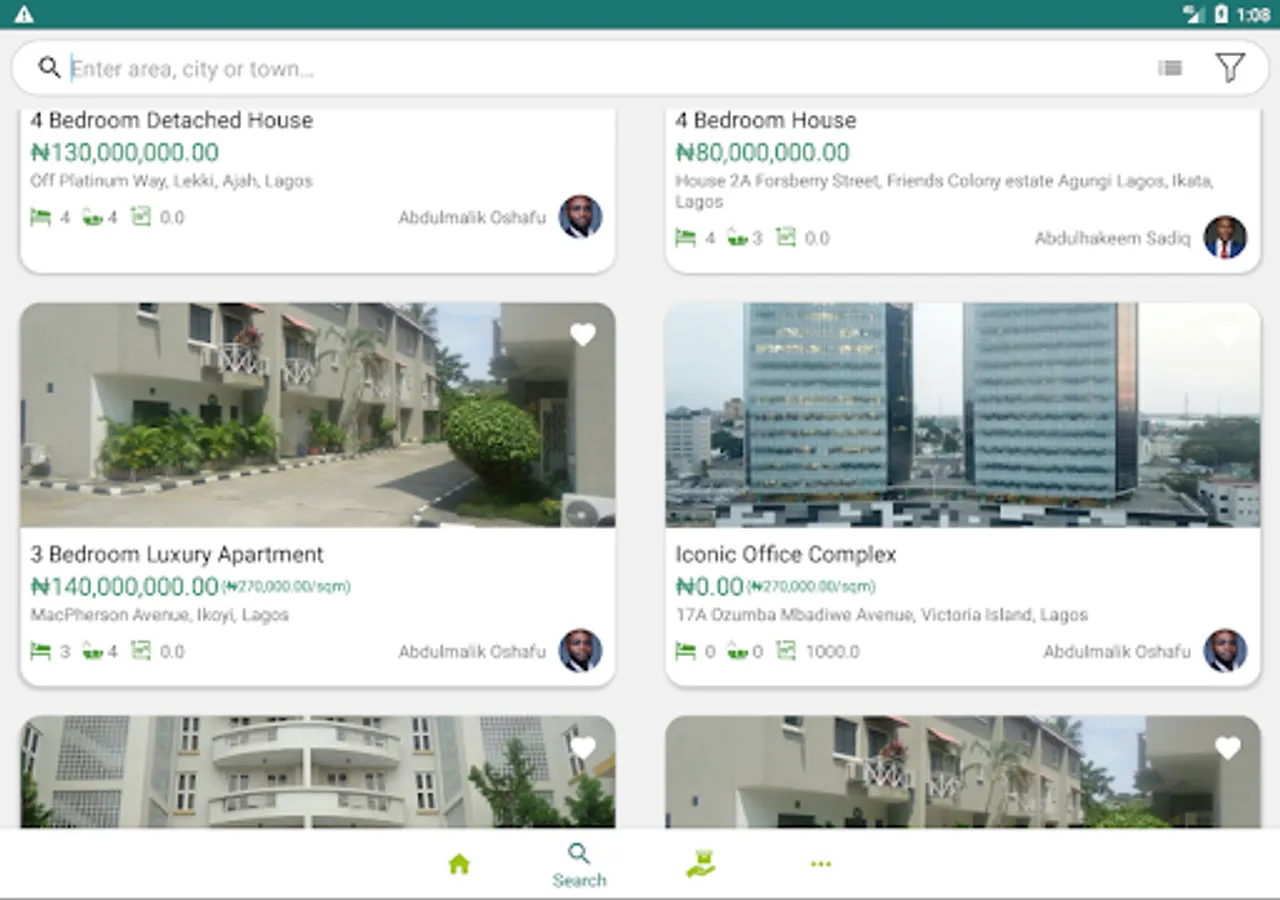Image resolution: width=1280 pixels, height=900 pixels.
Task: Click the Off Platinum Way, Lekki address
Action: pos(171,181)
